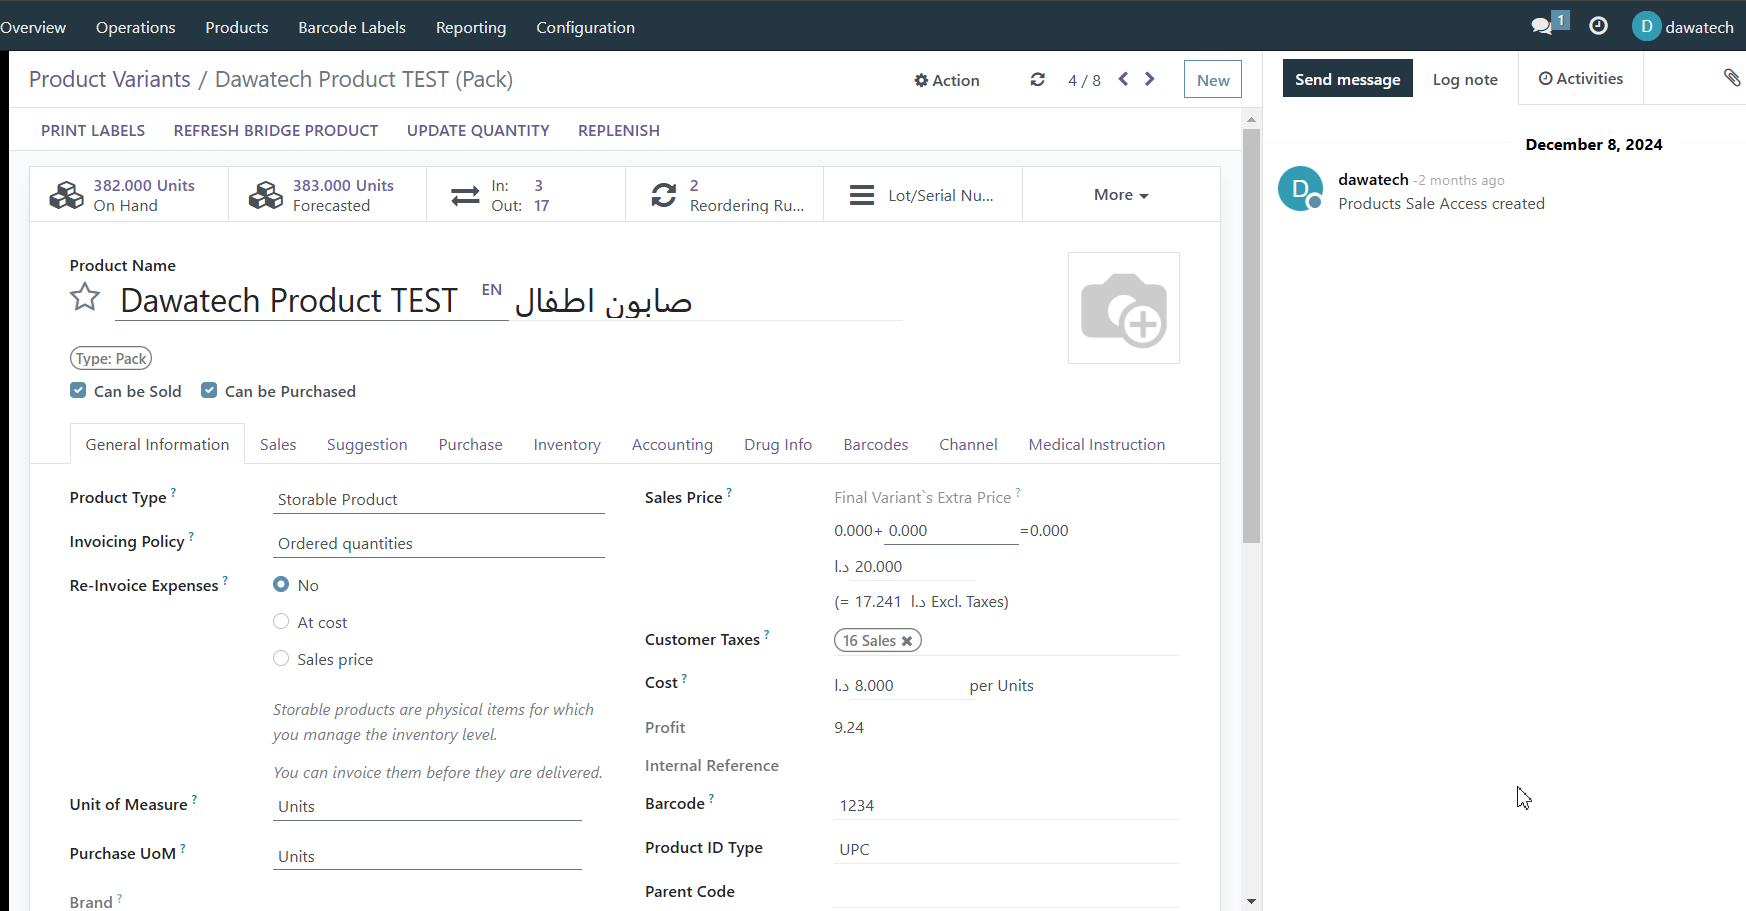The image size is (1746, 911).
Task: Go to Overview menu
Action: coord(33,27)
